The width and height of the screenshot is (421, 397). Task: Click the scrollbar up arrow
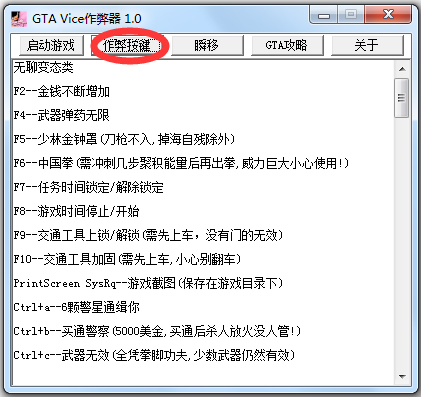point(402,69)
